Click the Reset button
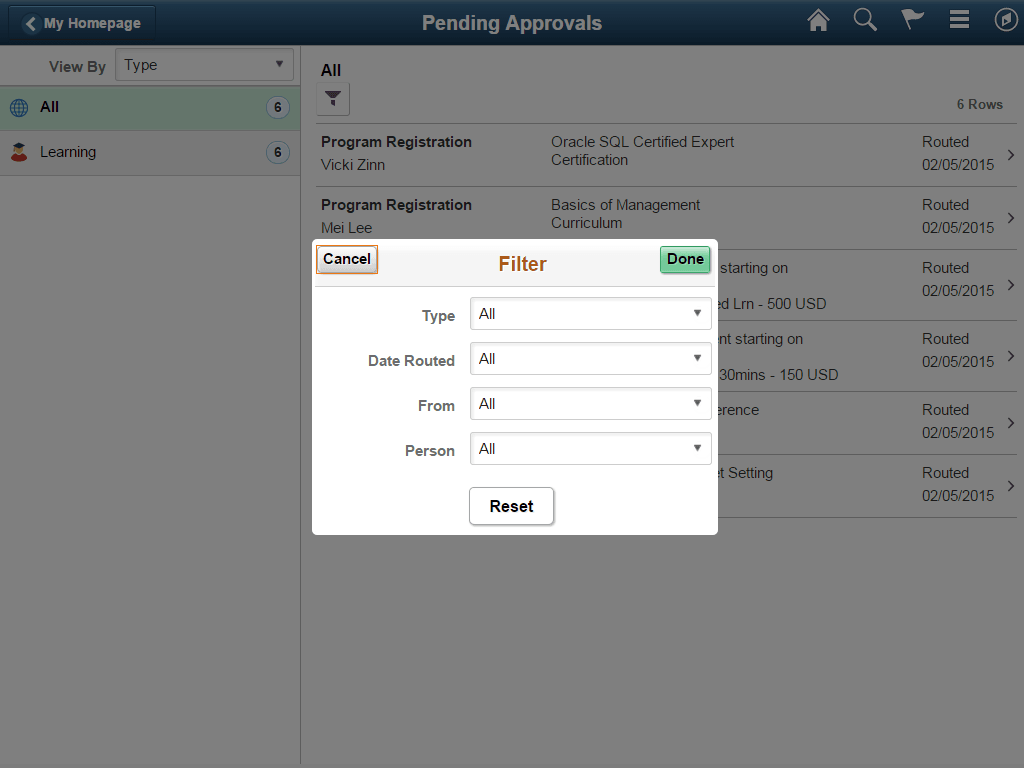The image size is (1024, 768). point(511,506)
